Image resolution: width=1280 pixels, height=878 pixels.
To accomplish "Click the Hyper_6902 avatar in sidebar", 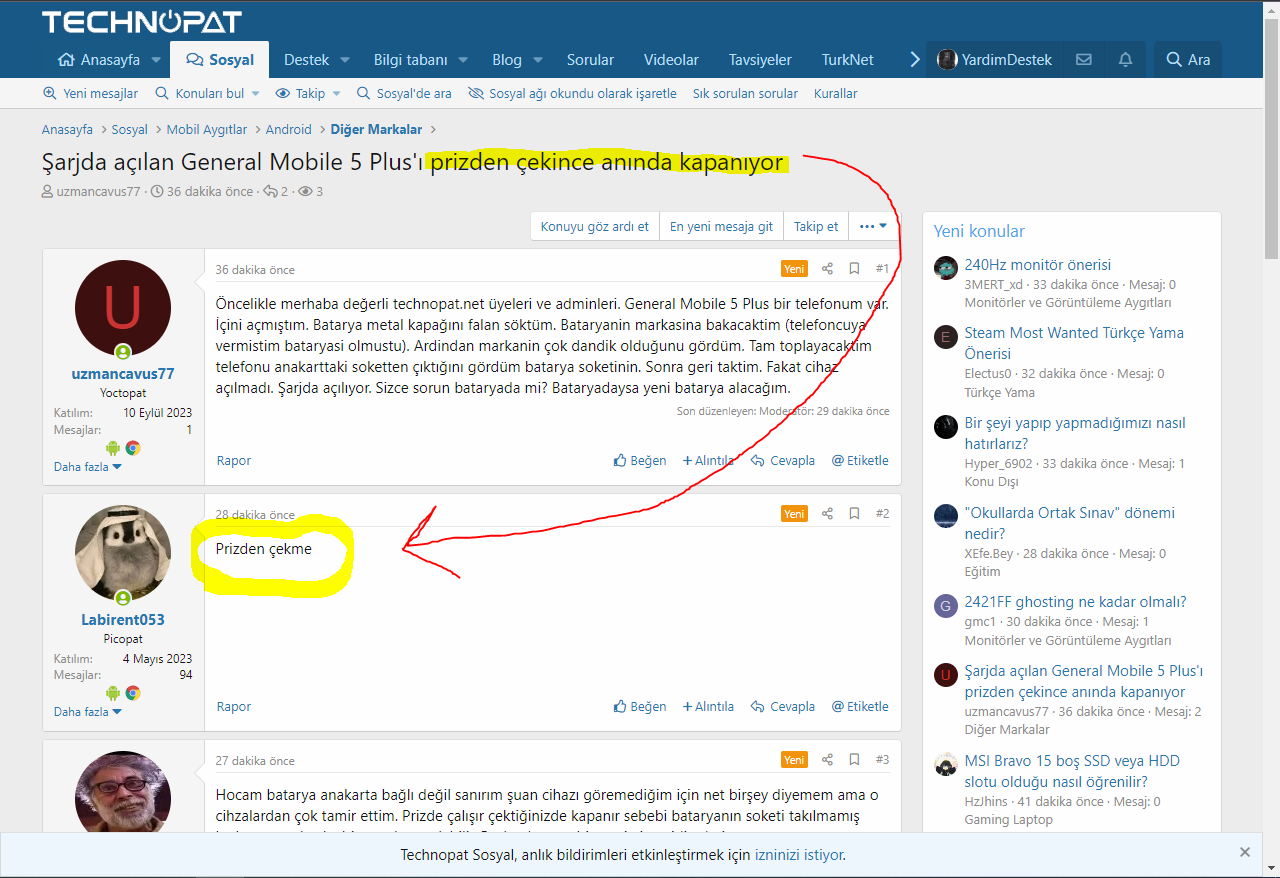I will tap(946, 427).
